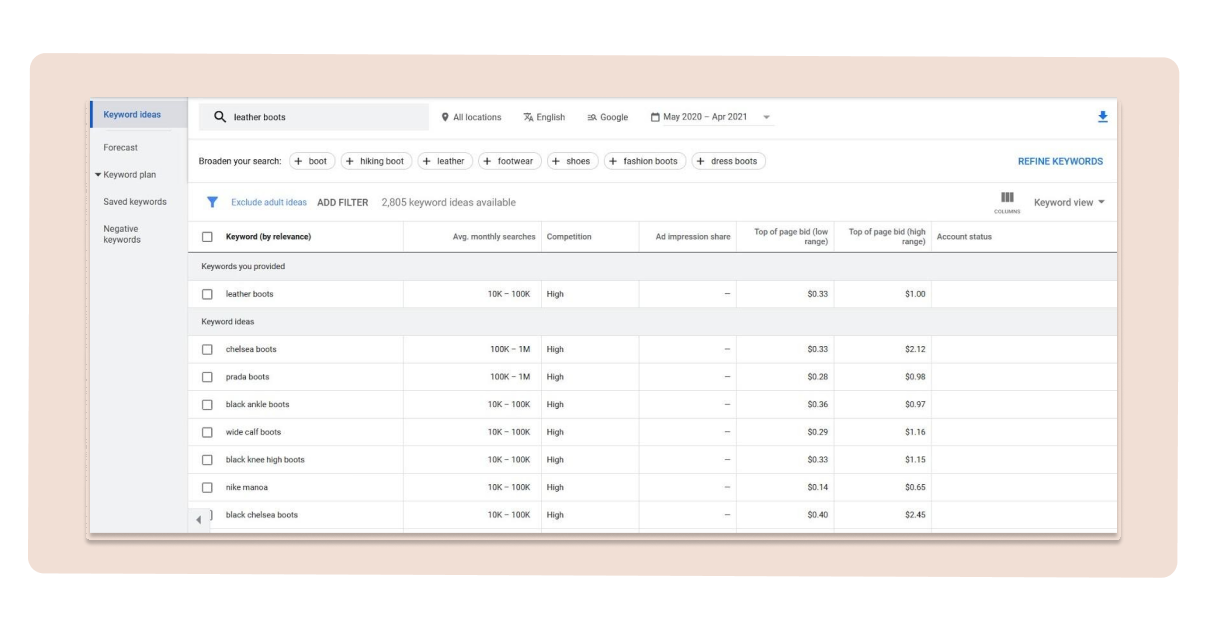The height and width of the screenshot is (638, 1208).
Task: Click the $0.14 low bid for nike manoa
Action: tap(818, 487)
